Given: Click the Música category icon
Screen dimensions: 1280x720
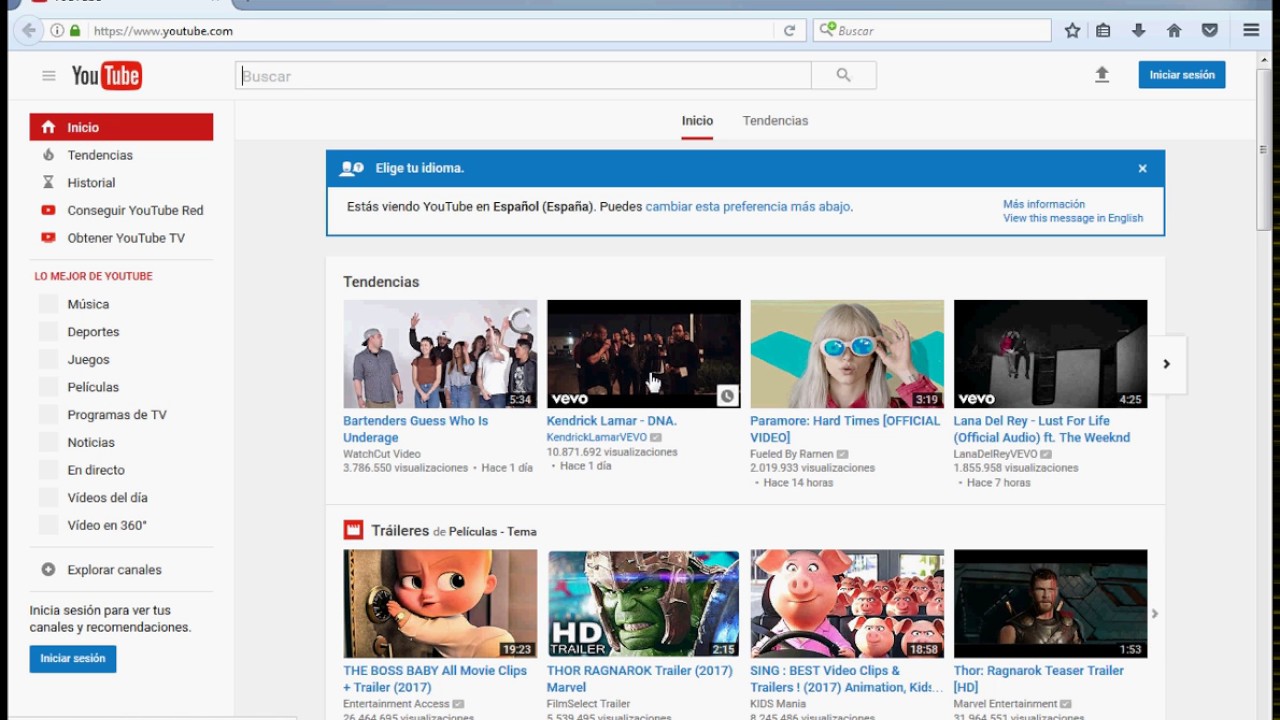Looking at the screenshot, I should [x=48, y=304].
